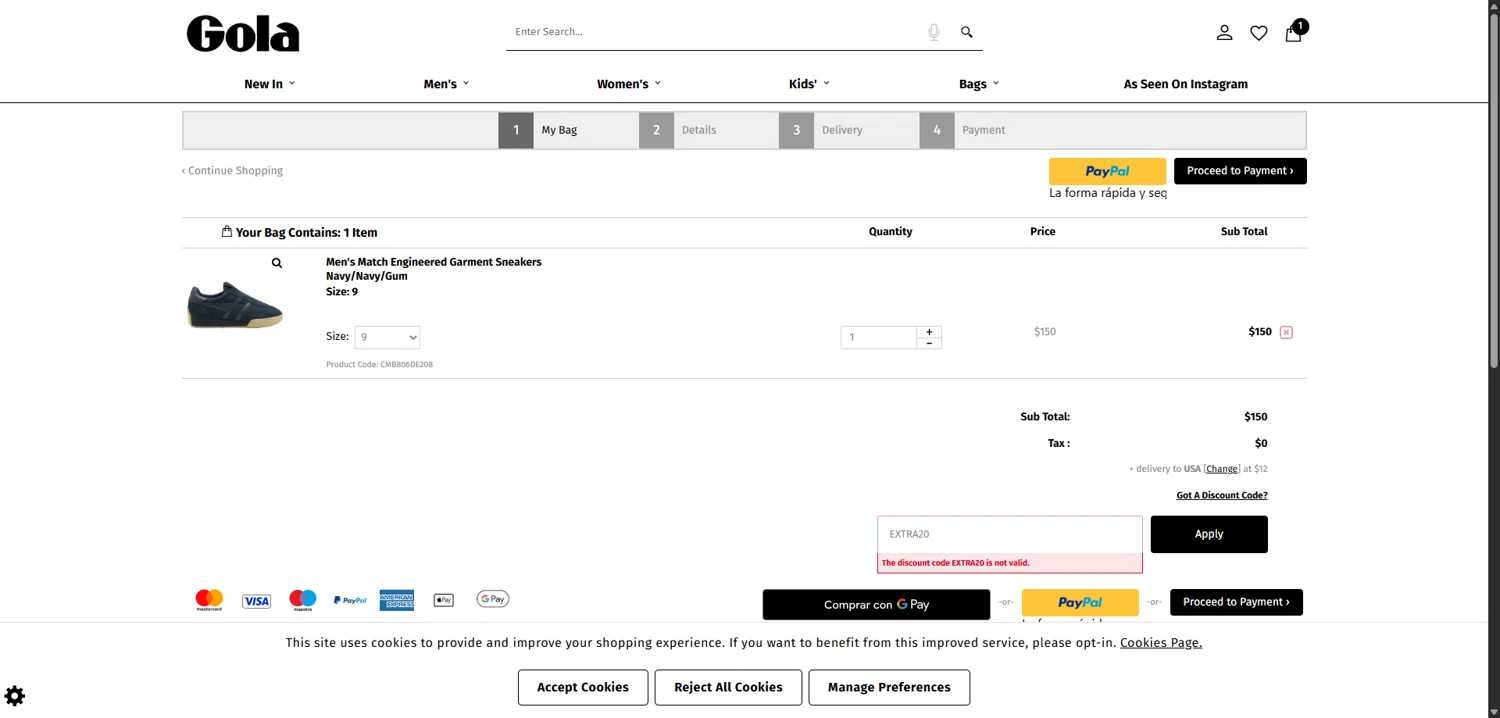Open the wishlist heart icon

pos(1259,33)
